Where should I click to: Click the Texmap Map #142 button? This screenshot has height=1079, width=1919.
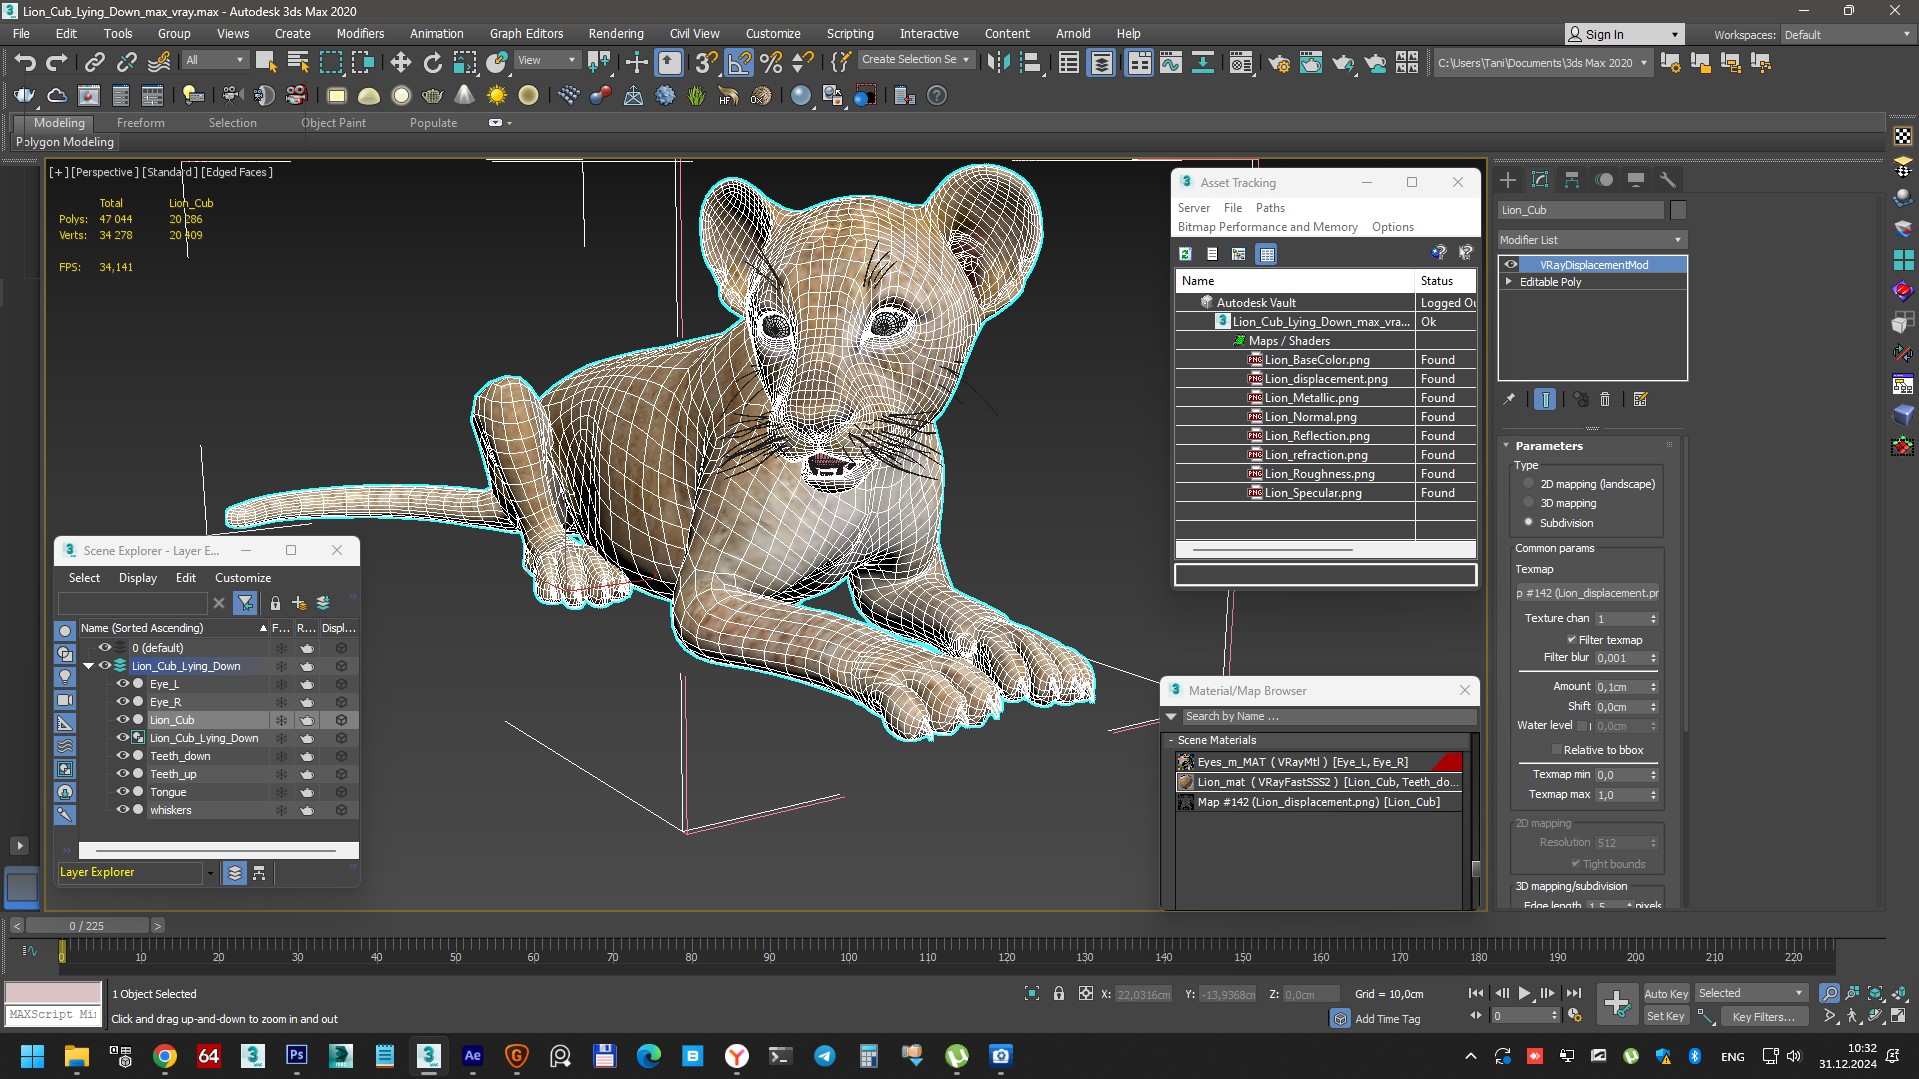point(1587,593)
